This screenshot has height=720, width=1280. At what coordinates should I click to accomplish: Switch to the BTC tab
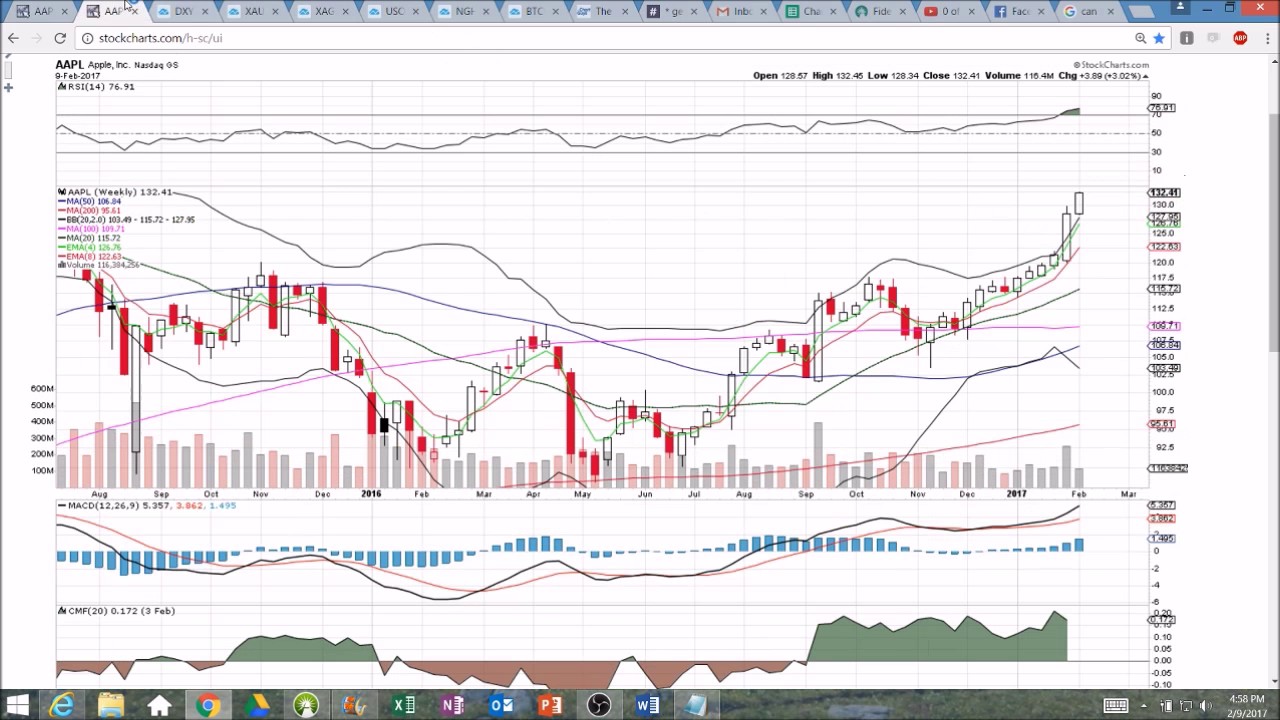(534, 11)
